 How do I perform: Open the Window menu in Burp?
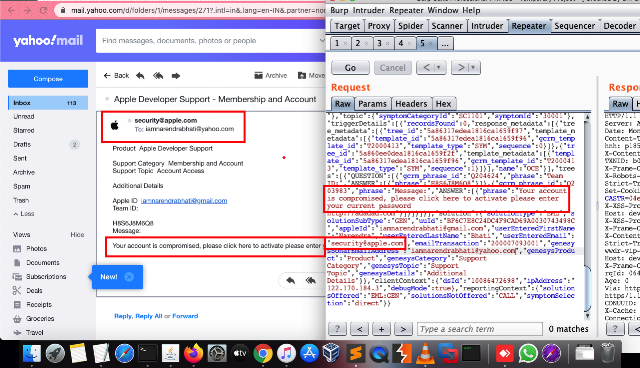click(x=443, y=10)
